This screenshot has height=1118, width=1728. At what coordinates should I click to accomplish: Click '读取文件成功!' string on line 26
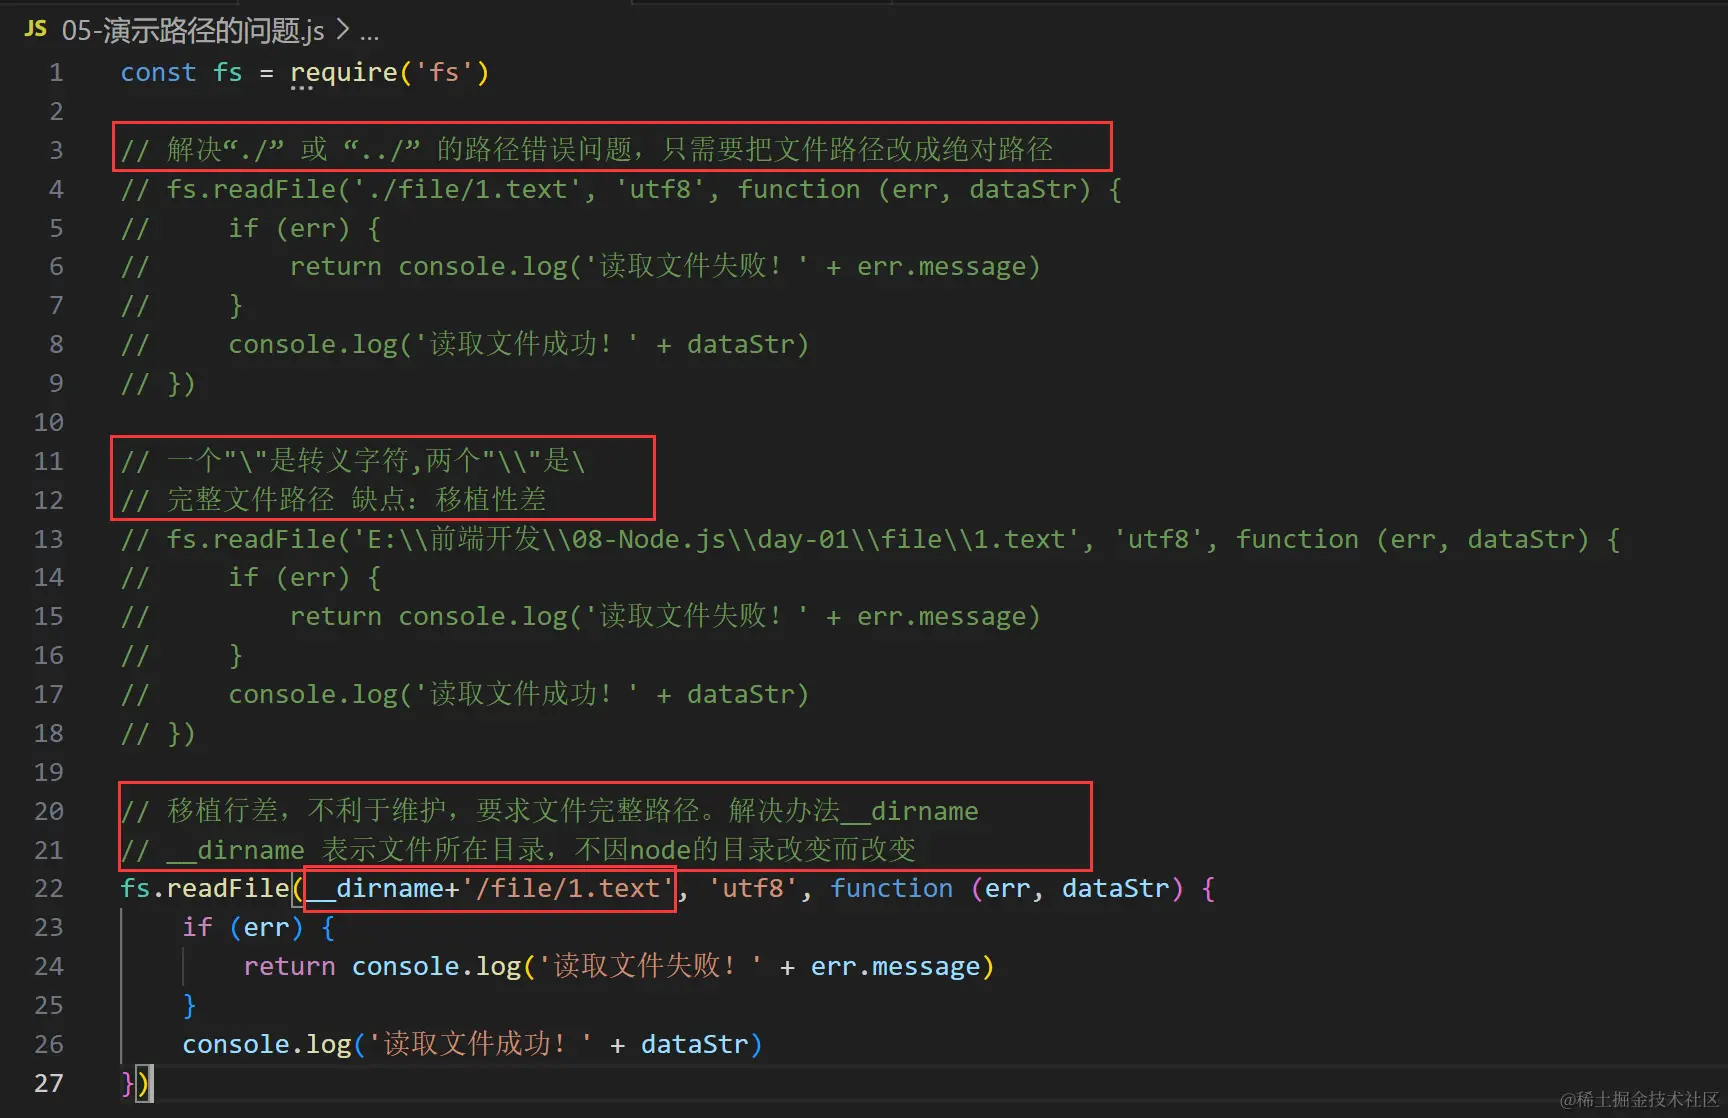480,1044
